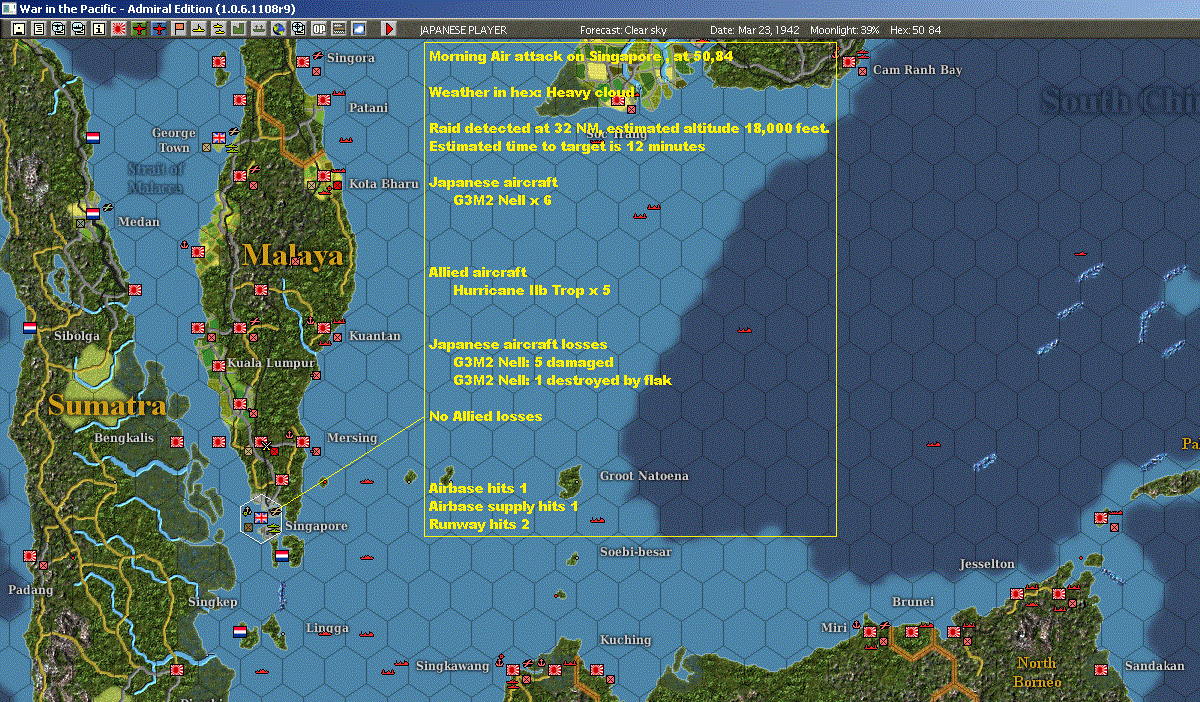The image size is (1200, 702).
Task: Click the globe toolbar icon
Action: pos(278,29)
